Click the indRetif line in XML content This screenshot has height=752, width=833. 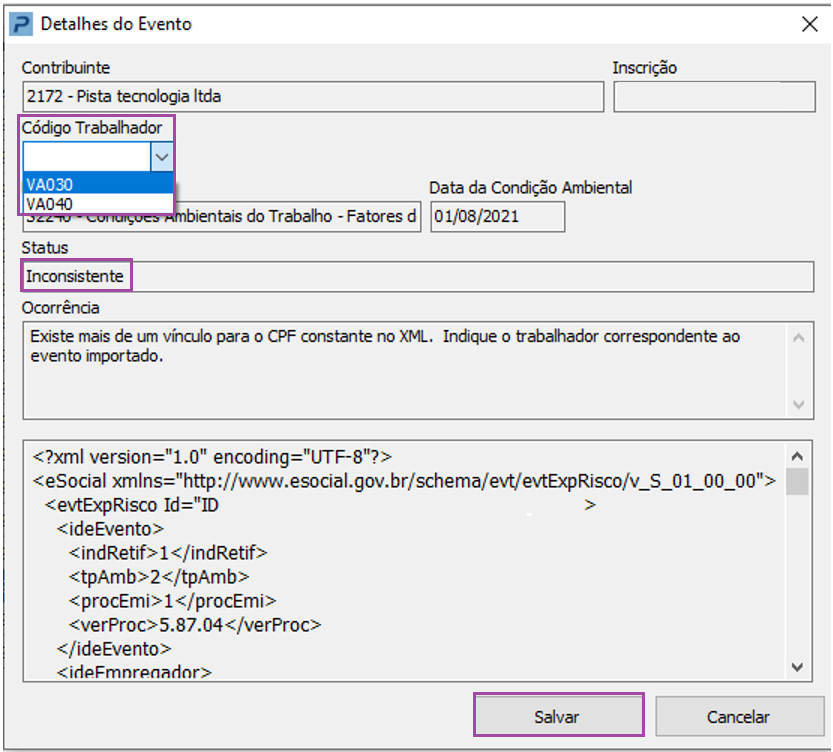coord(168,553)
